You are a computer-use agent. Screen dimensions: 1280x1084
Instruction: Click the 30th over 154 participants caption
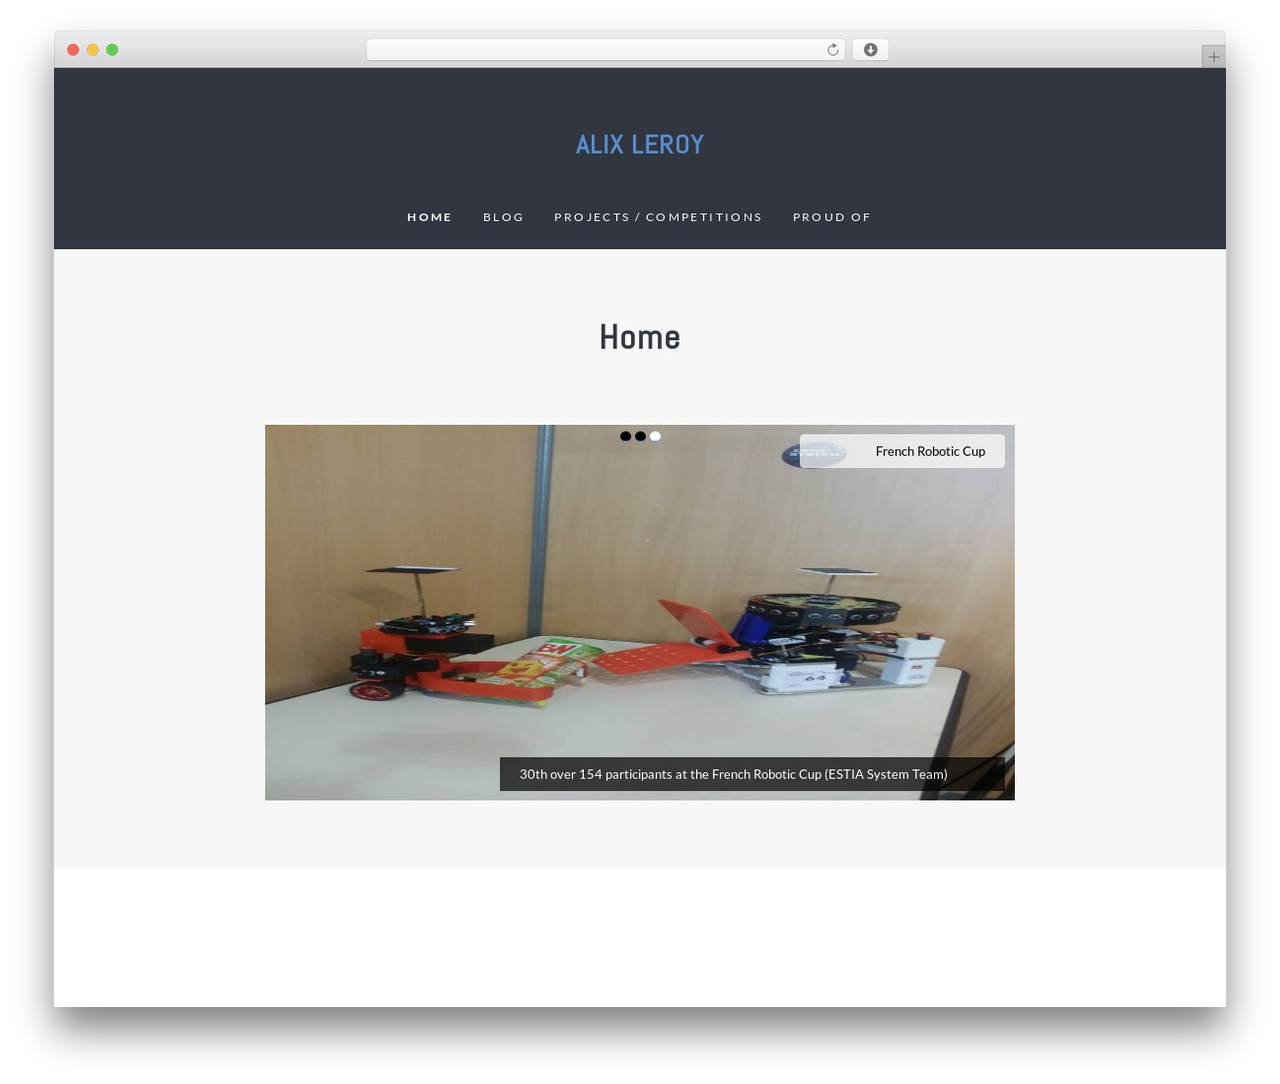pos(752,774)
